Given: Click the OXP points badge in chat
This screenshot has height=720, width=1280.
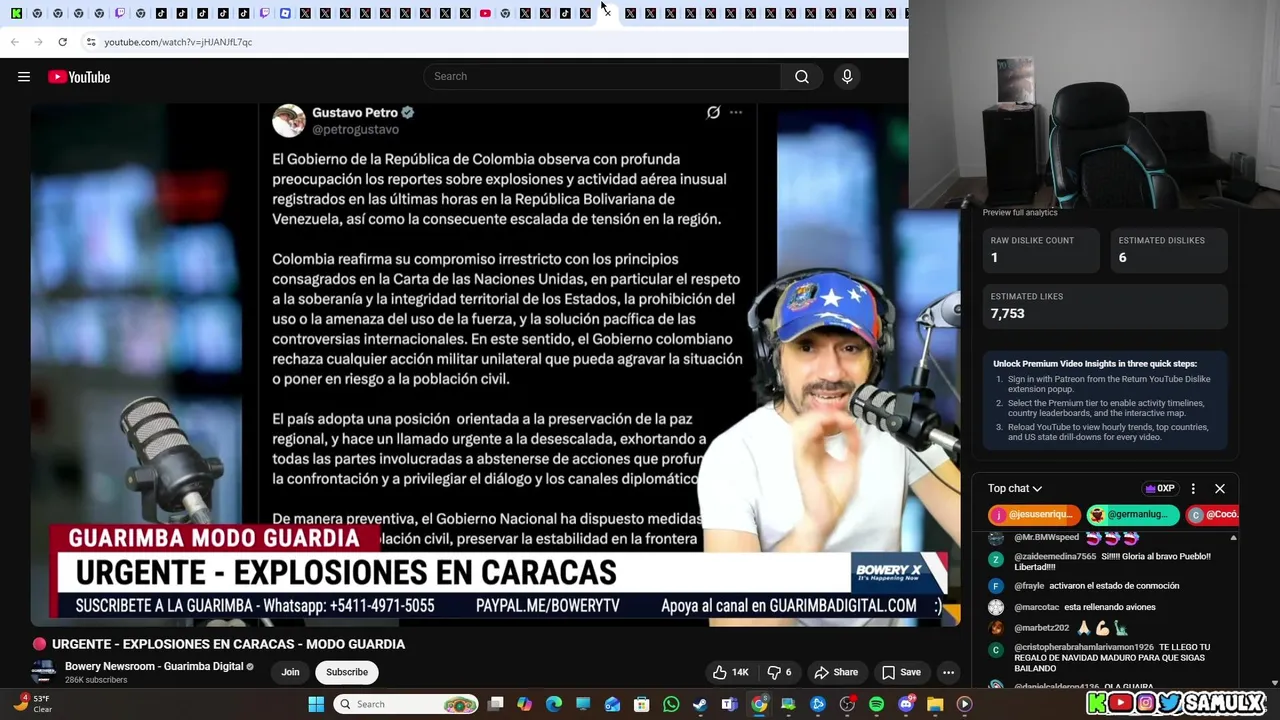Looking at the screenshot, I should coord(1160,489).
